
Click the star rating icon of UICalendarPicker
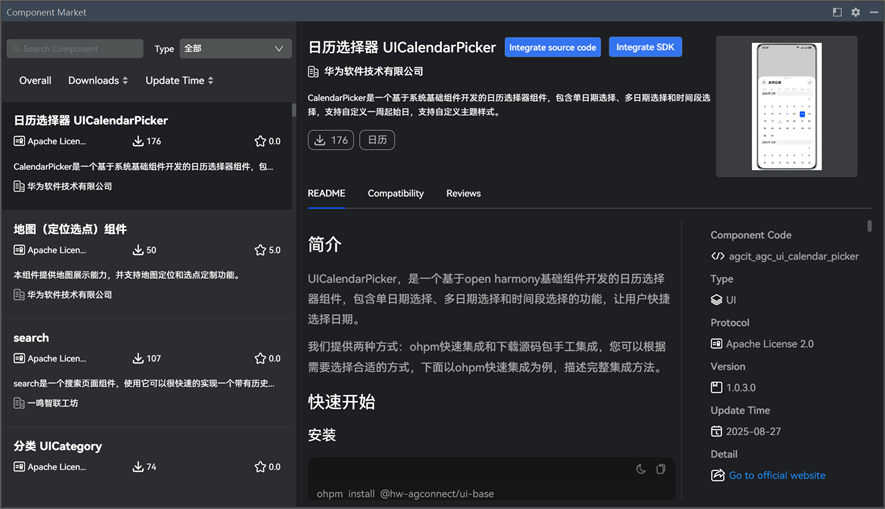(x=260, y=142)
